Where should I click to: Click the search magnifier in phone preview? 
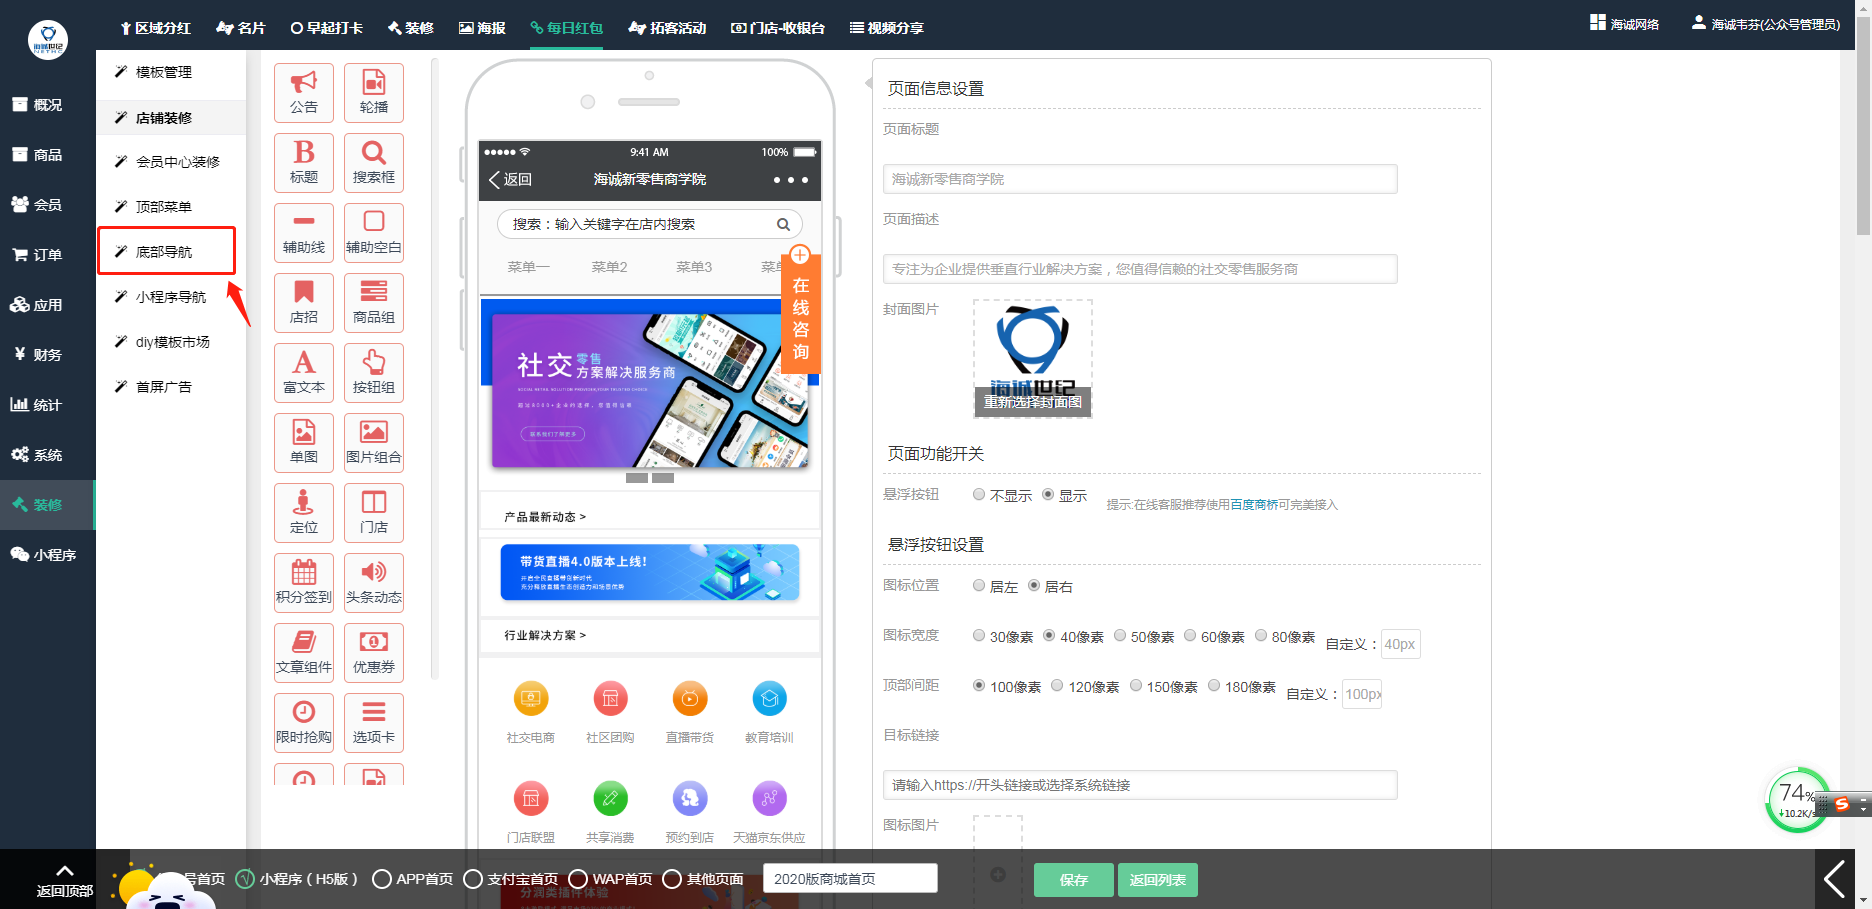[x=784, y=225]
